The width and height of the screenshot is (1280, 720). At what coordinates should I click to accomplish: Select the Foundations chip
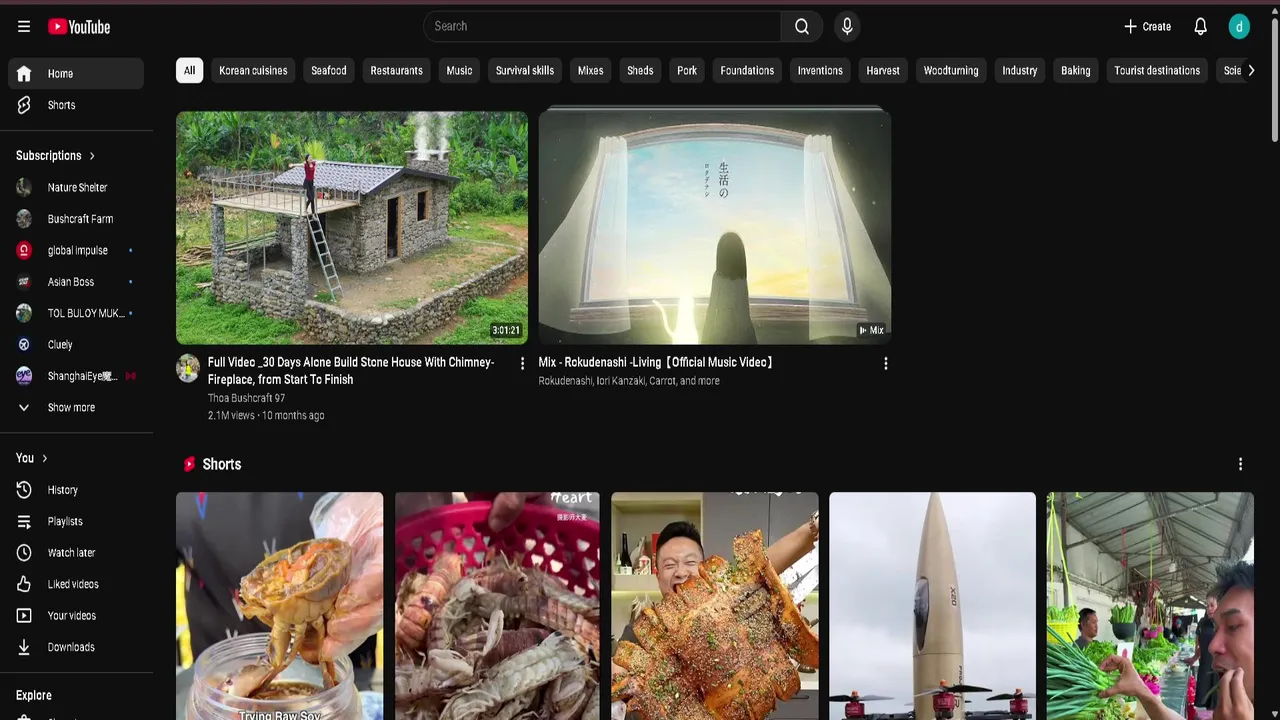(747, 70)
